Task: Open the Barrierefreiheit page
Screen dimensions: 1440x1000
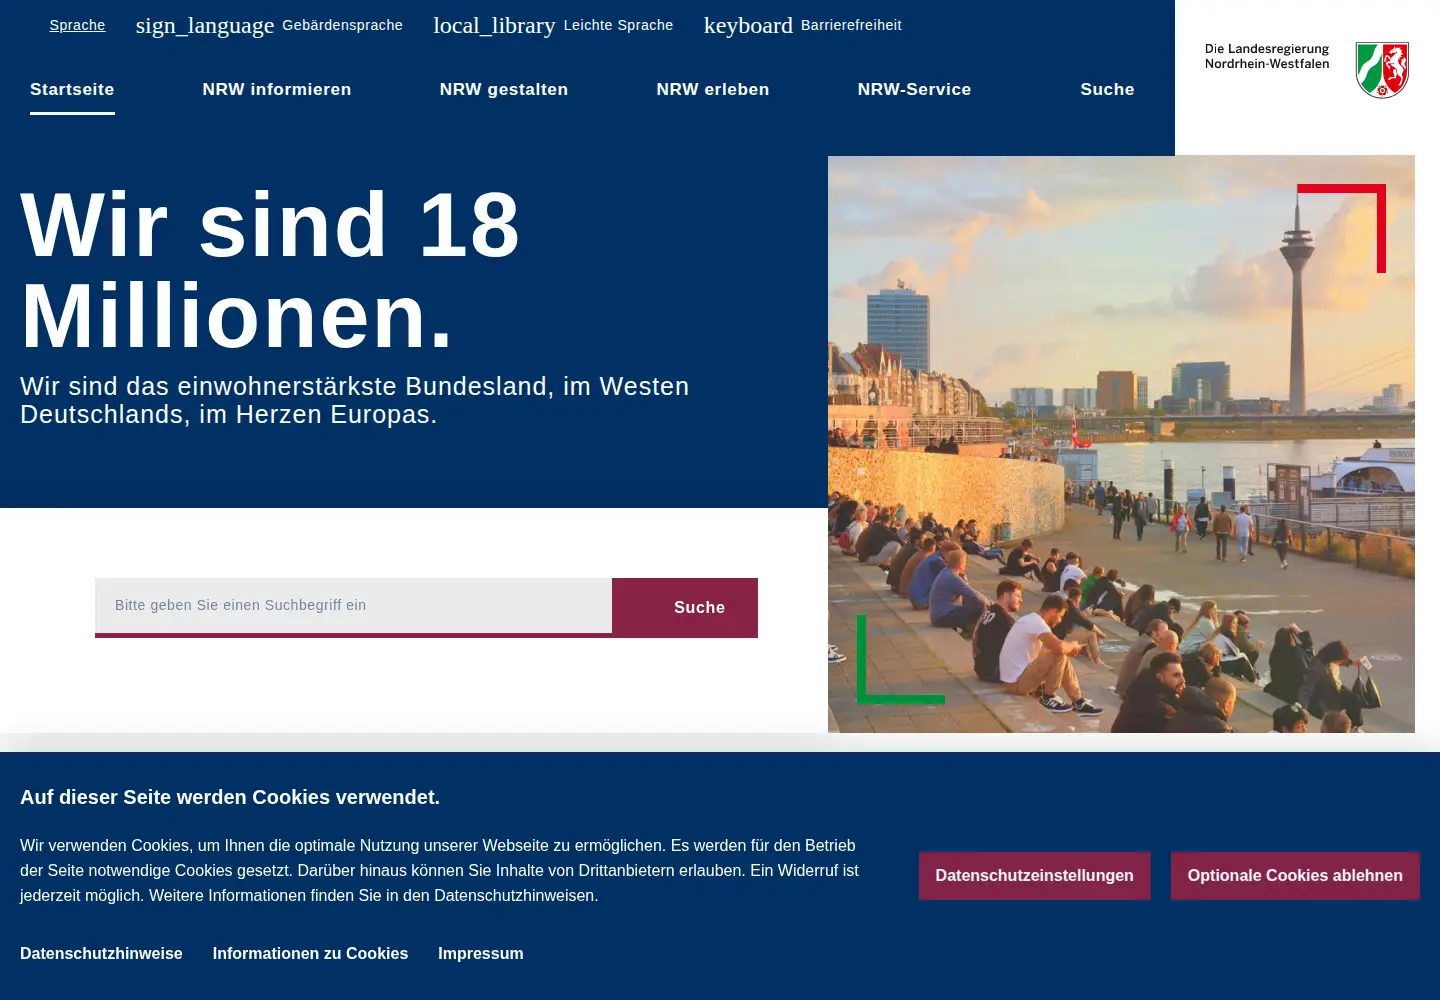Action: (851, 25)
